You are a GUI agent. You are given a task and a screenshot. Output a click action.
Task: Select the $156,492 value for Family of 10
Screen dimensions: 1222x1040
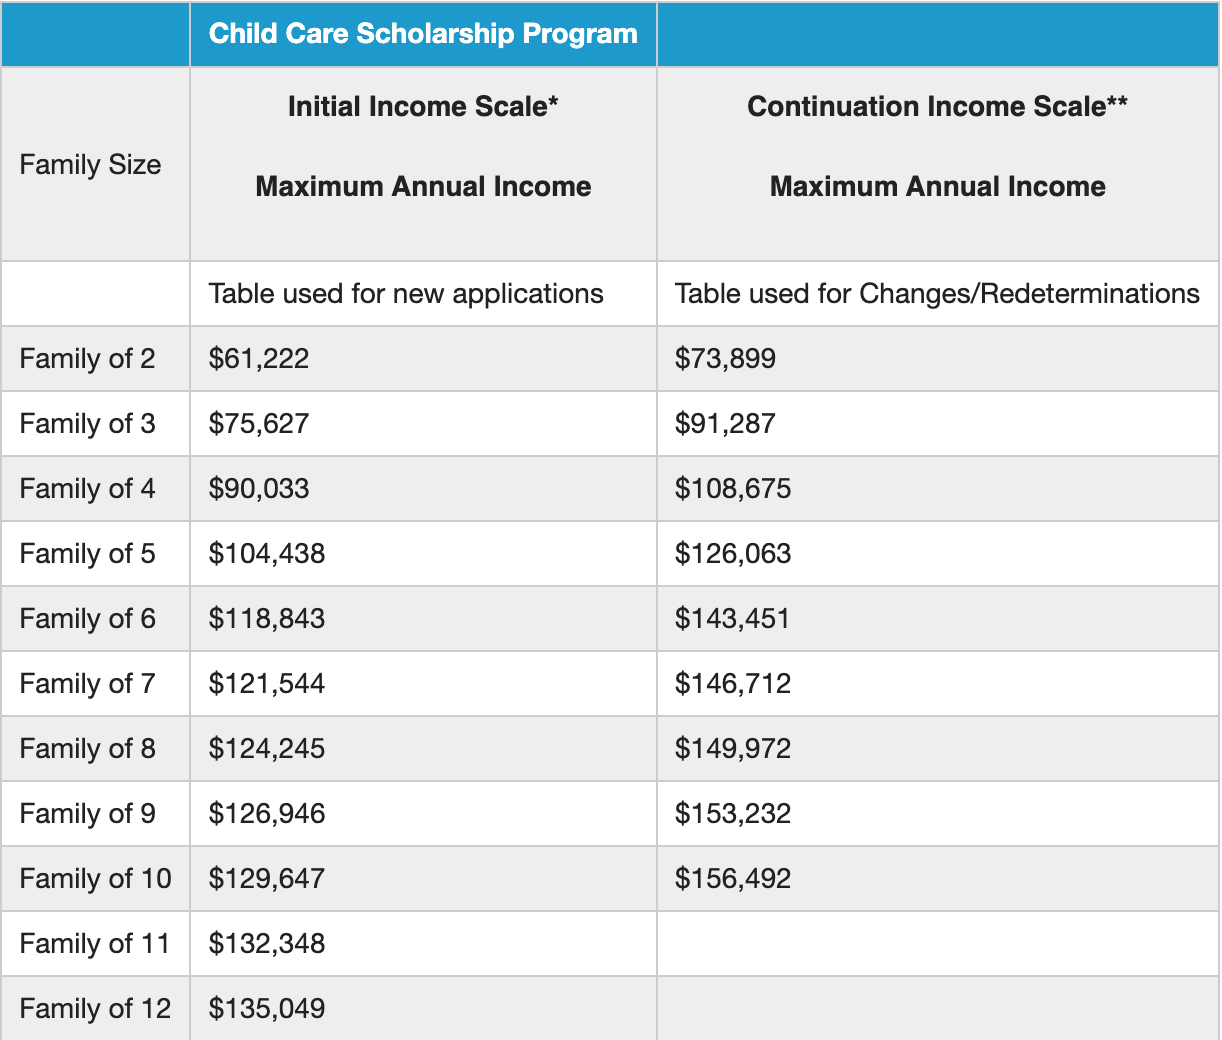(x=733, y=879)
